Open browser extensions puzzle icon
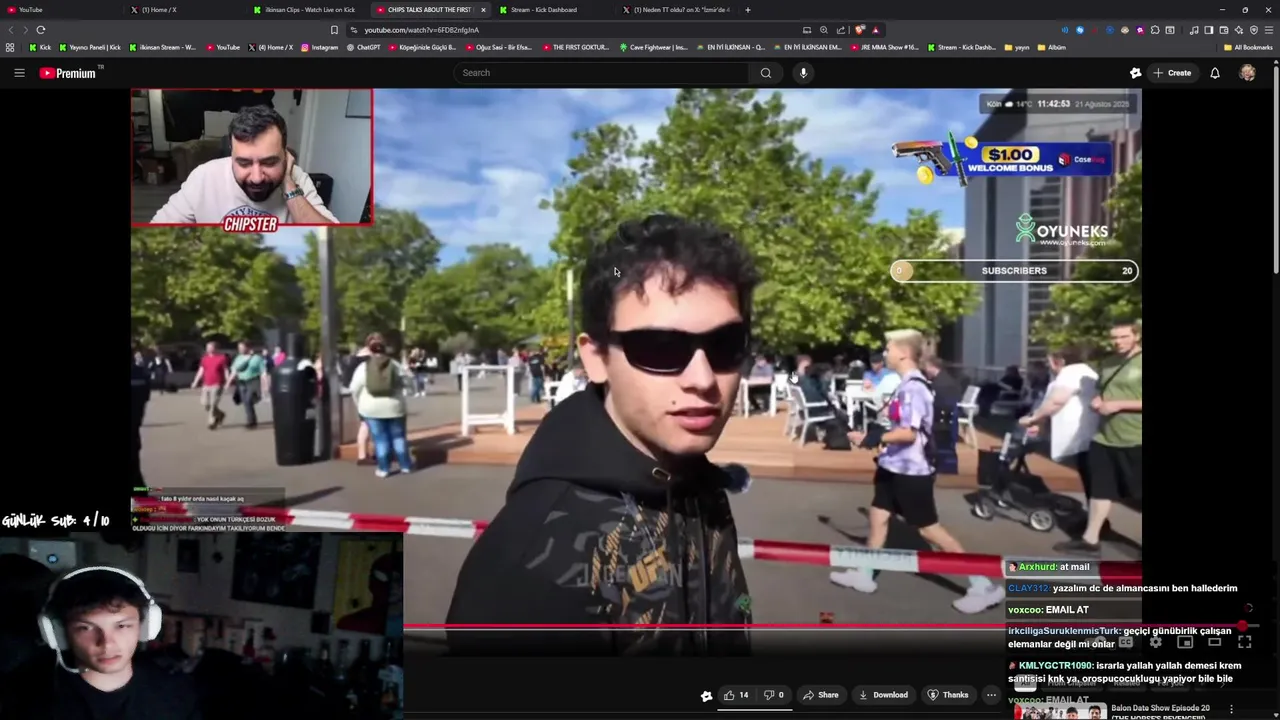Viewport: 1280px width, 720px height. tap(1155, 30)
